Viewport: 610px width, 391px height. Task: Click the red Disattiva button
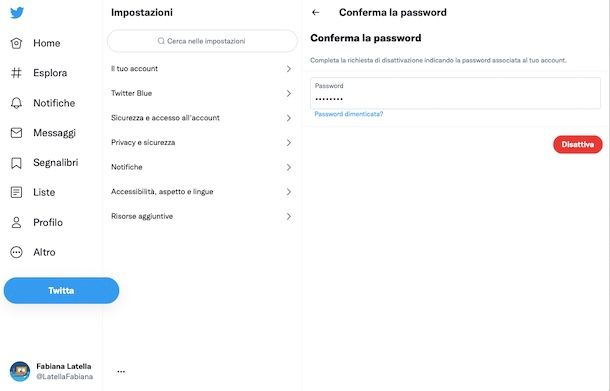point(578,144)
